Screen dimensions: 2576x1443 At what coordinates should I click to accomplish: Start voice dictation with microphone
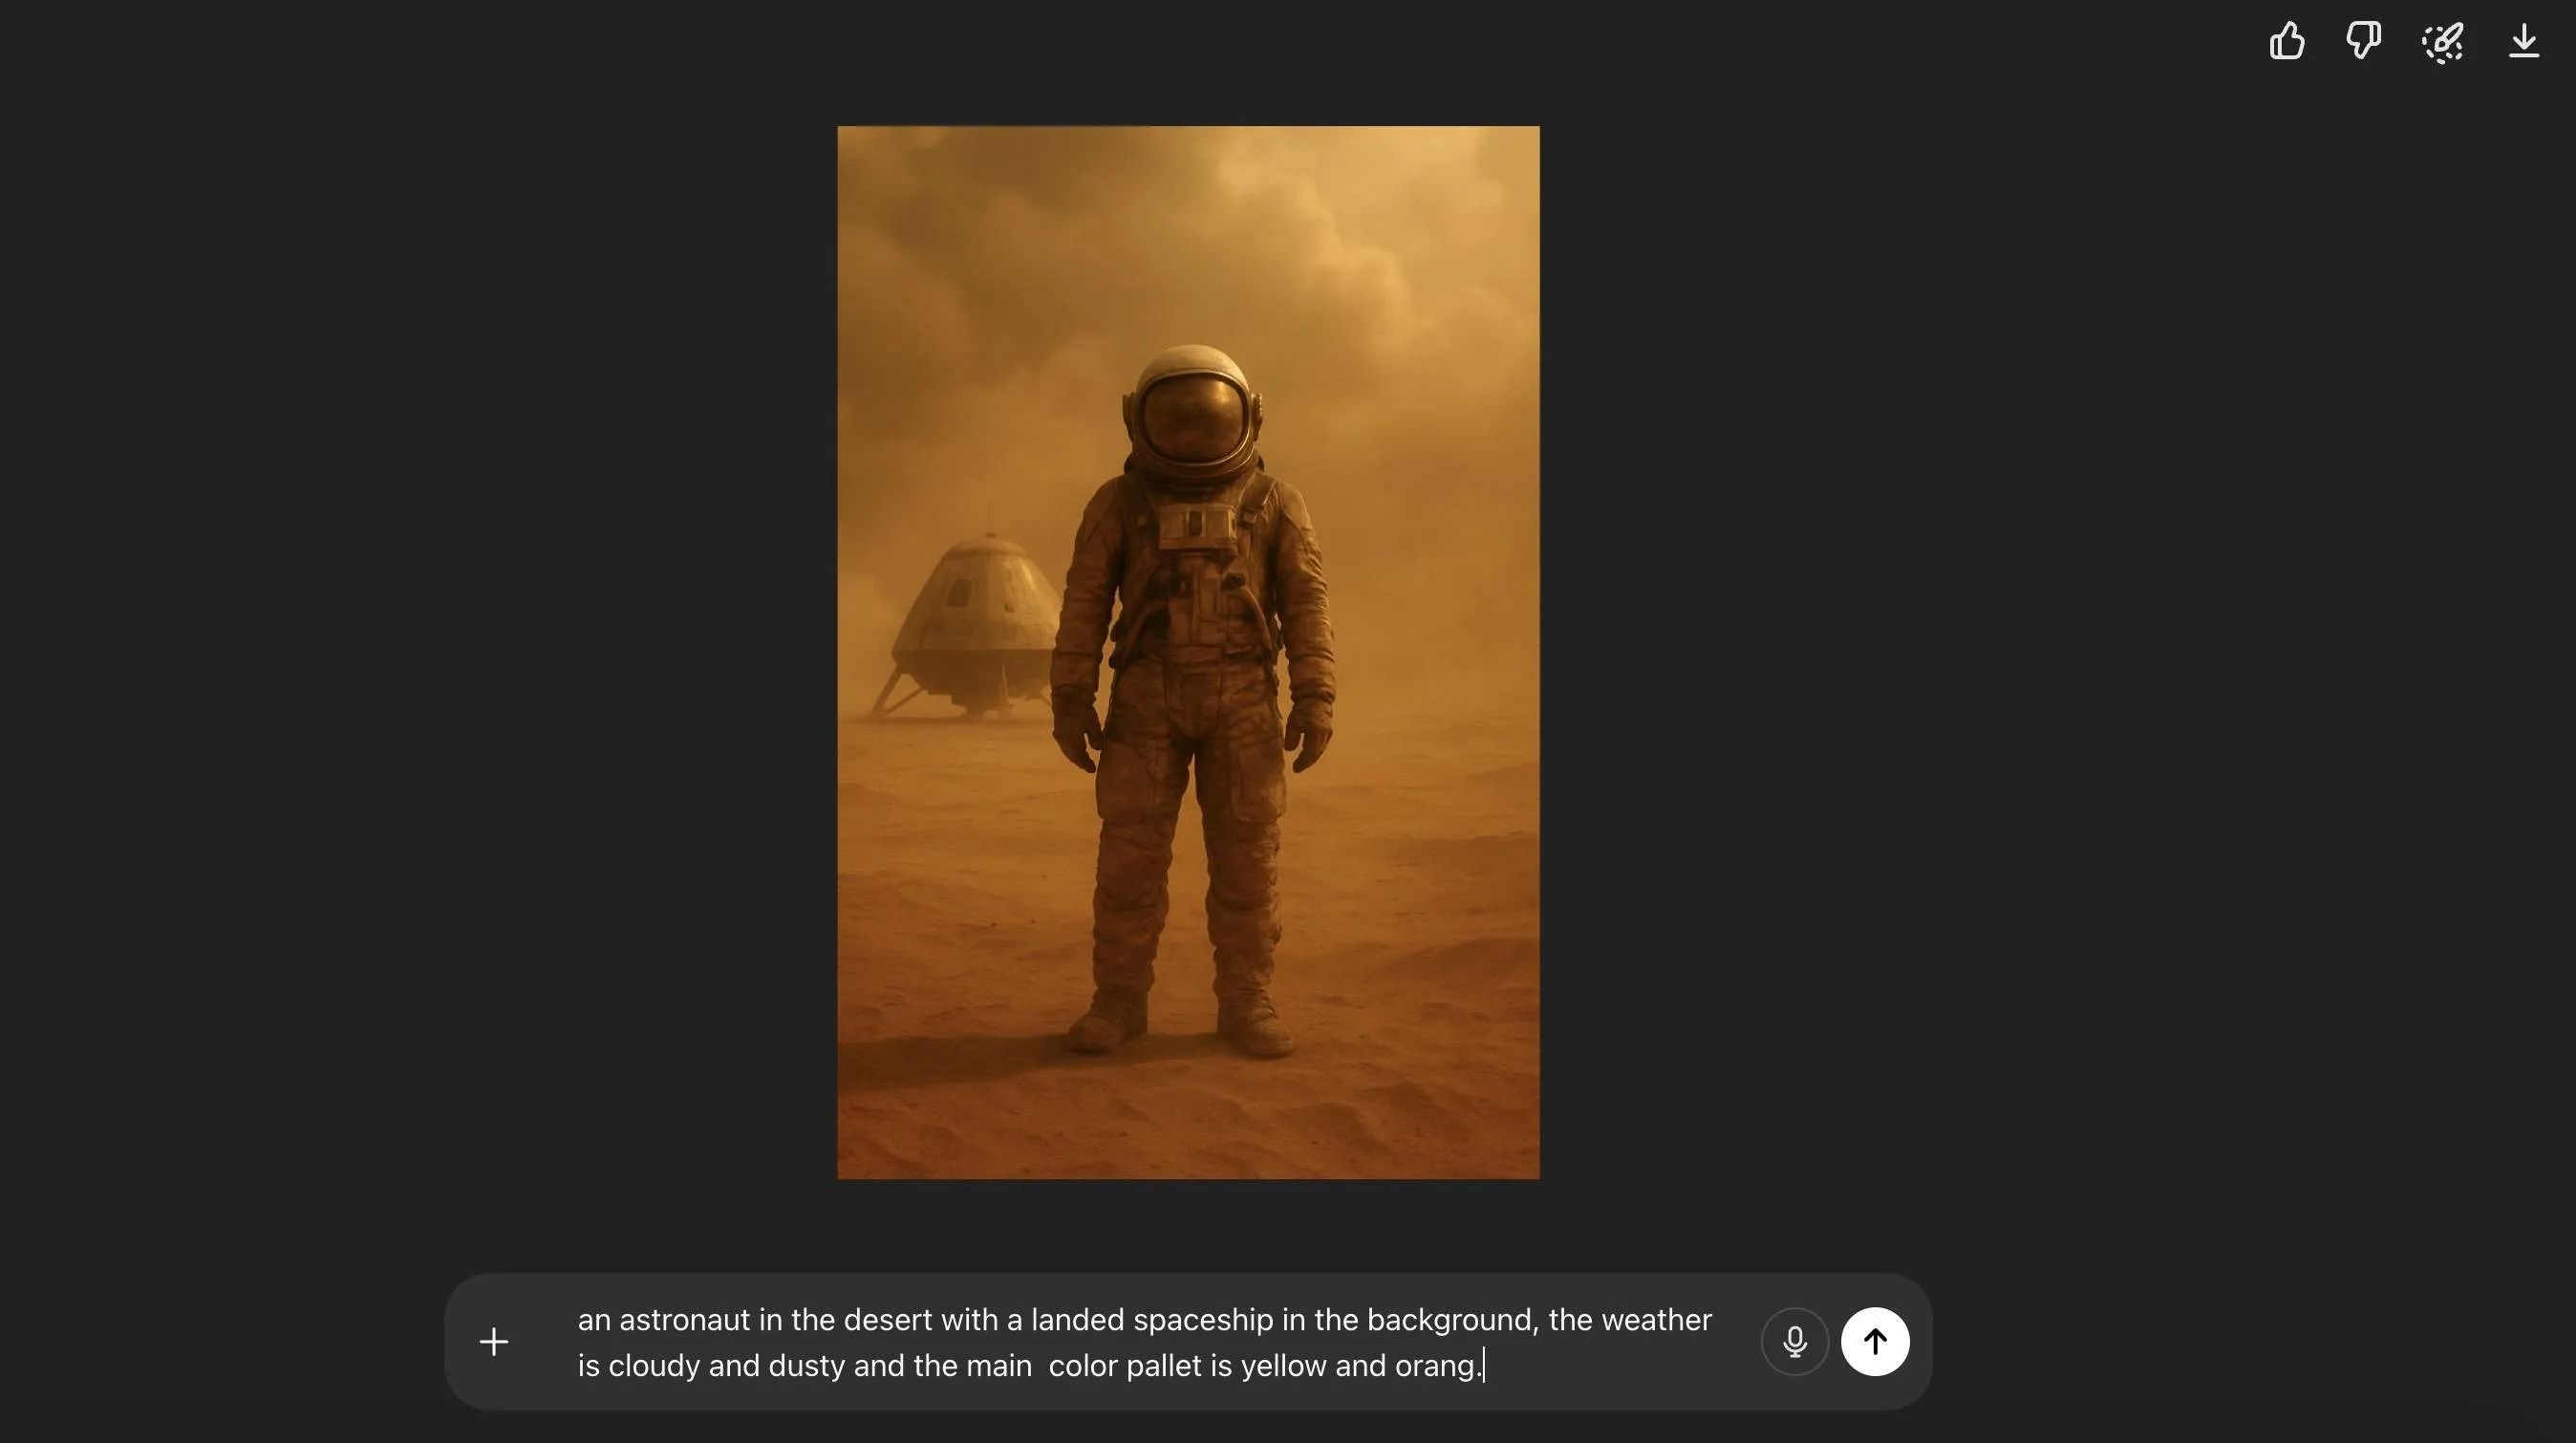pos(1795,1342)
